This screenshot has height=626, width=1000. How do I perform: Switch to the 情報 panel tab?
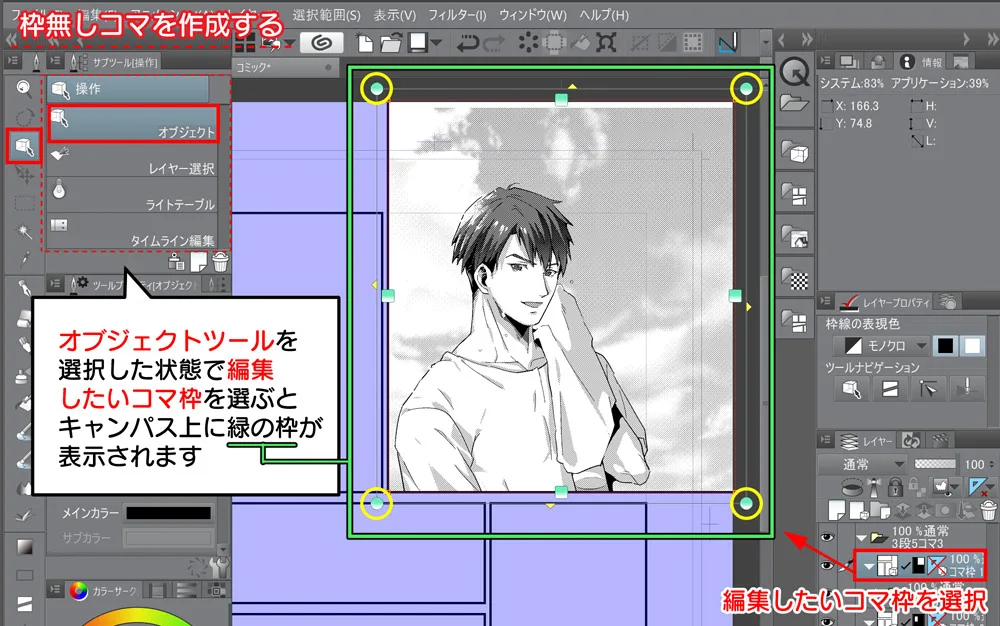tap(920, 62)
